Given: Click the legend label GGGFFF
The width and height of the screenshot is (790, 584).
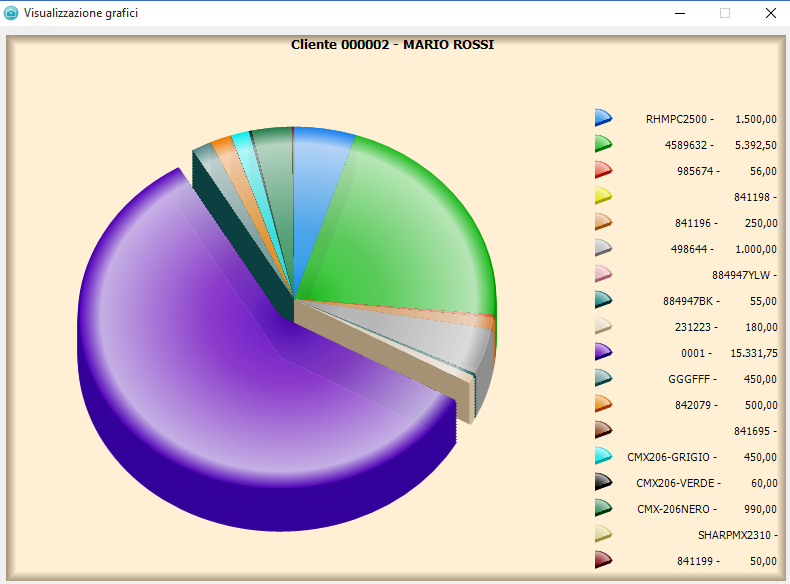Looking at the screenshot, I should click(x=689, y=379).
